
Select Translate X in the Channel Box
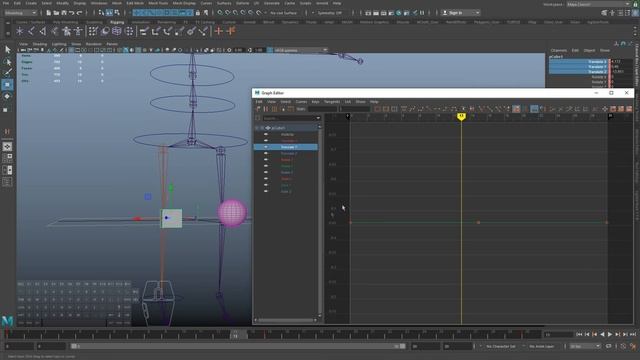579,62
